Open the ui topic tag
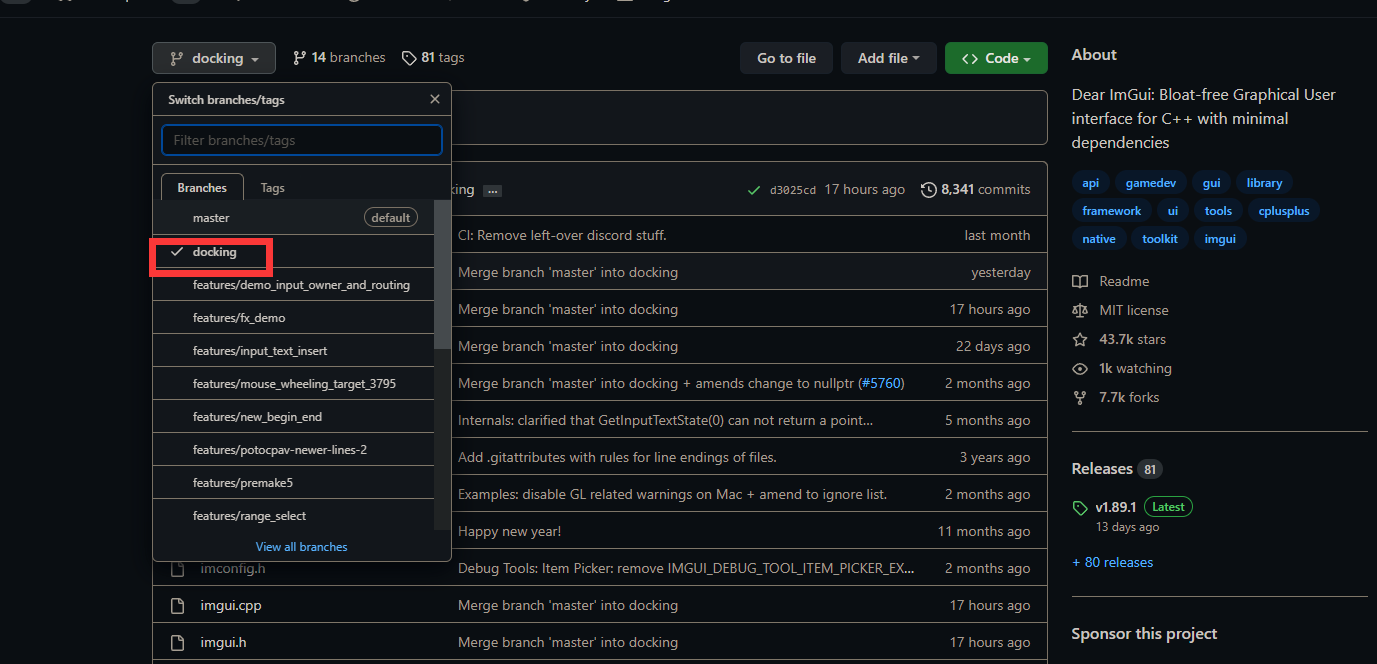Image resolution: width=1377 pixels, height=664 pixels. pos(1173,211)
